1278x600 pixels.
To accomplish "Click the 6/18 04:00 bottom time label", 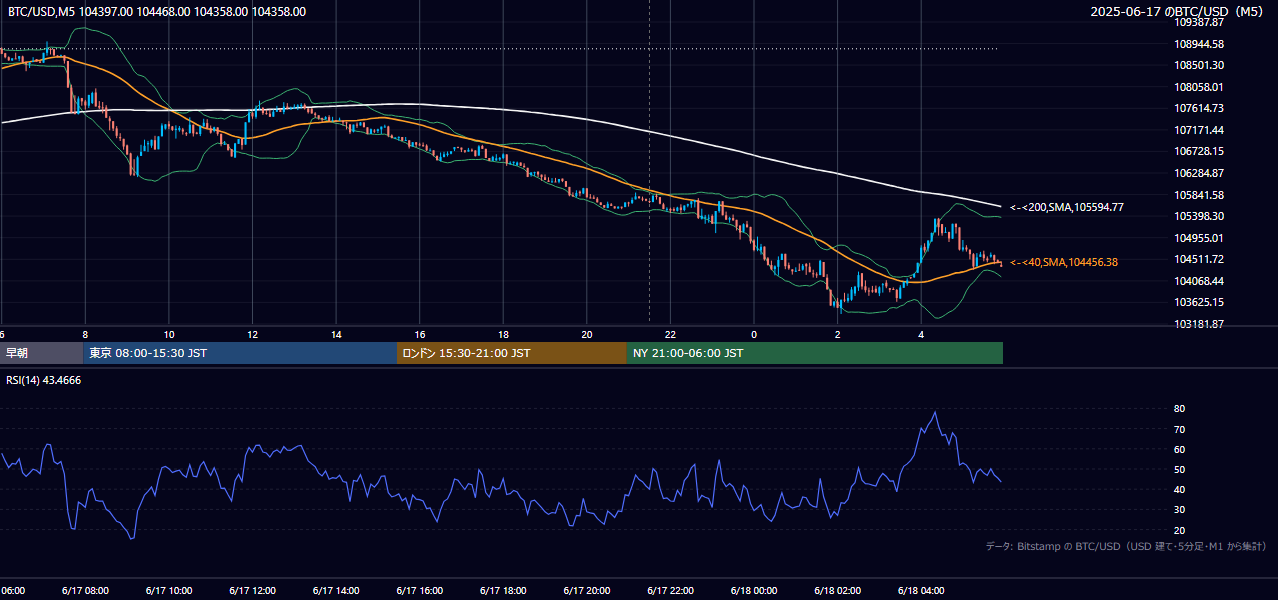I will click(x=921, y=591).
